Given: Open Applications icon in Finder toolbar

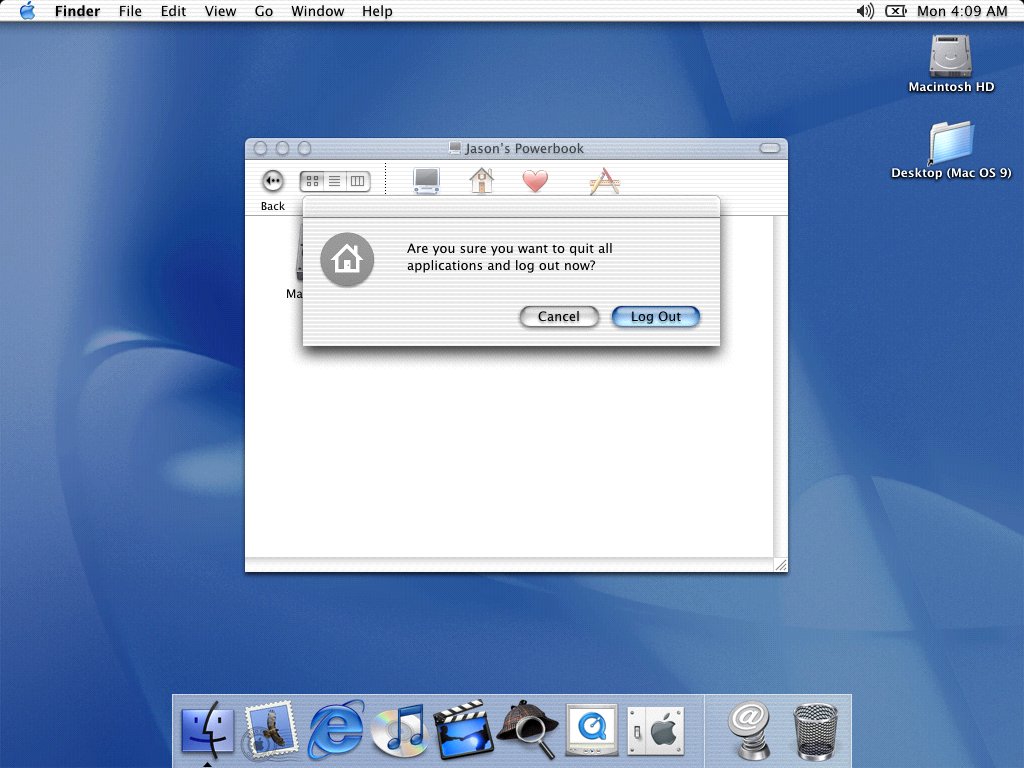Looking at the screenshot, I should pos(604,182).
